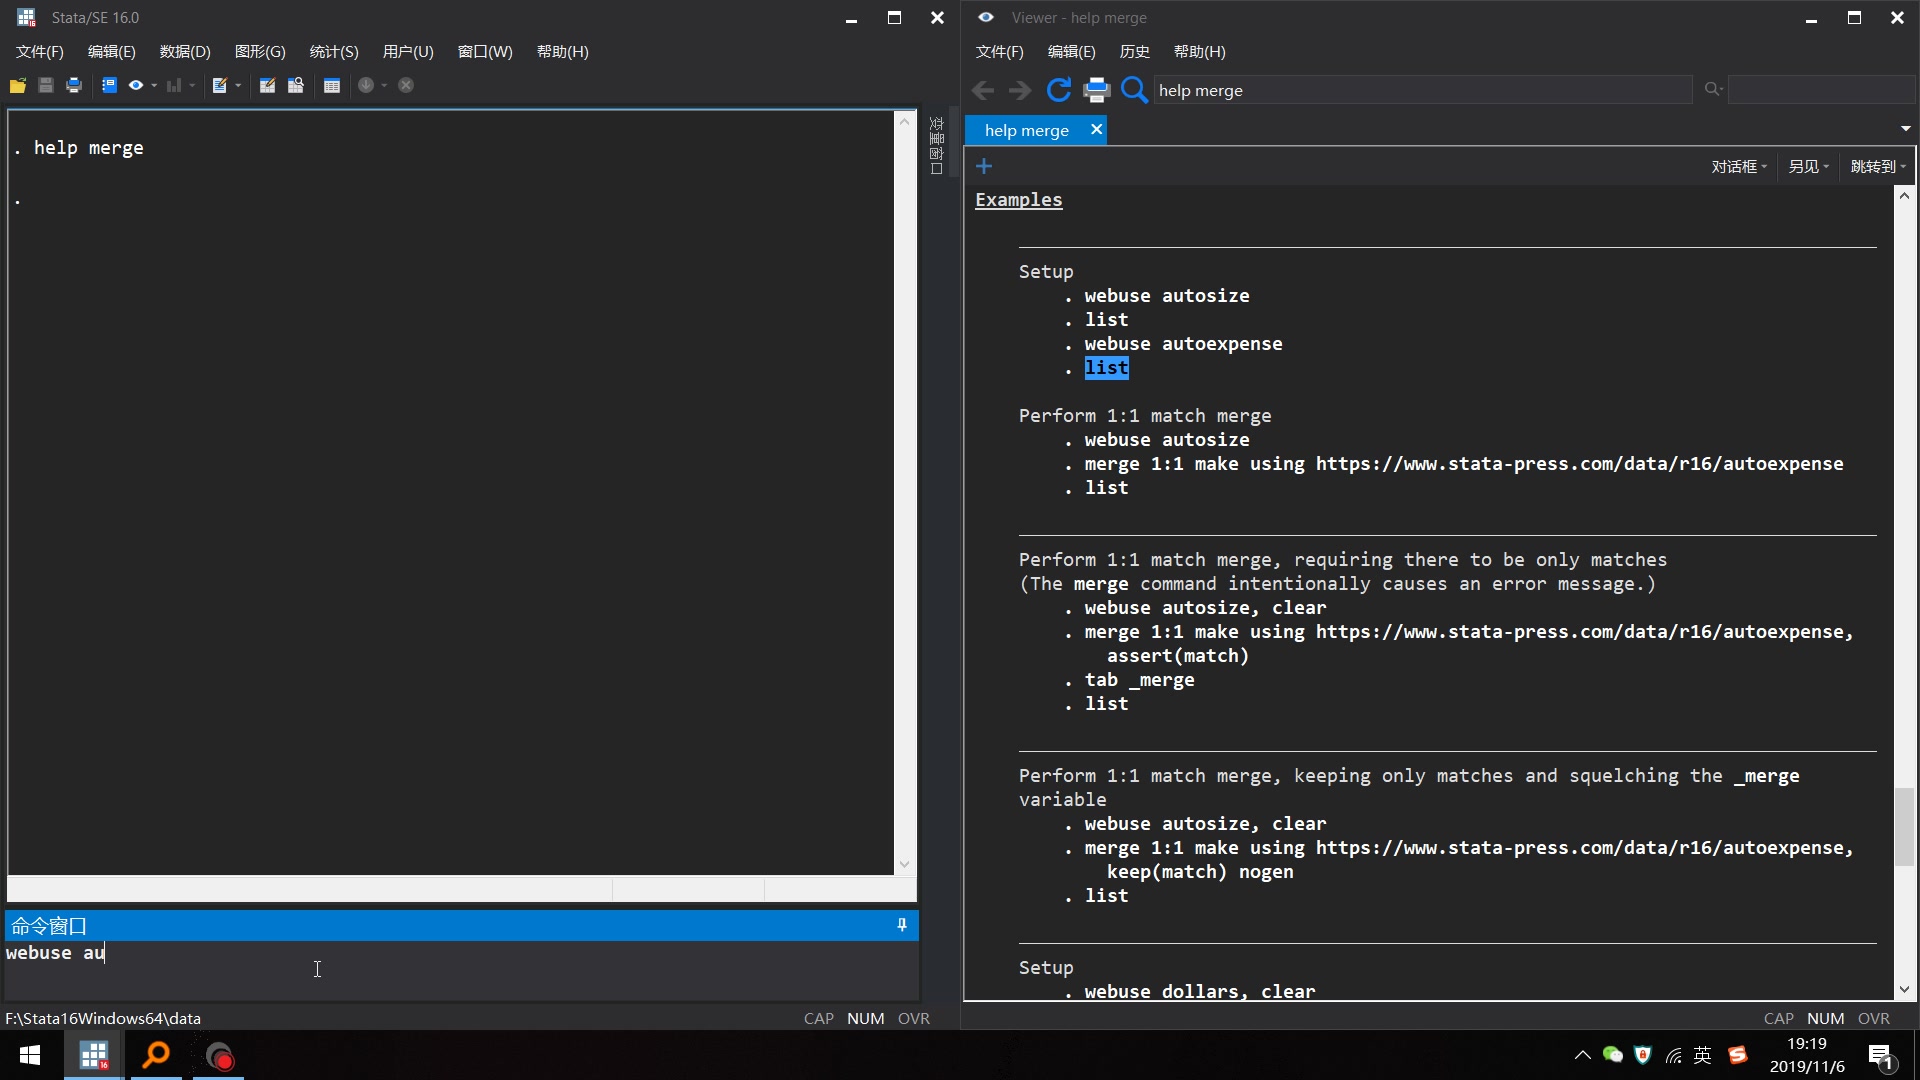Open the 跳转到 dropdown menu
Screen dimensions: 1920x1080
(x=1878, y=167)
